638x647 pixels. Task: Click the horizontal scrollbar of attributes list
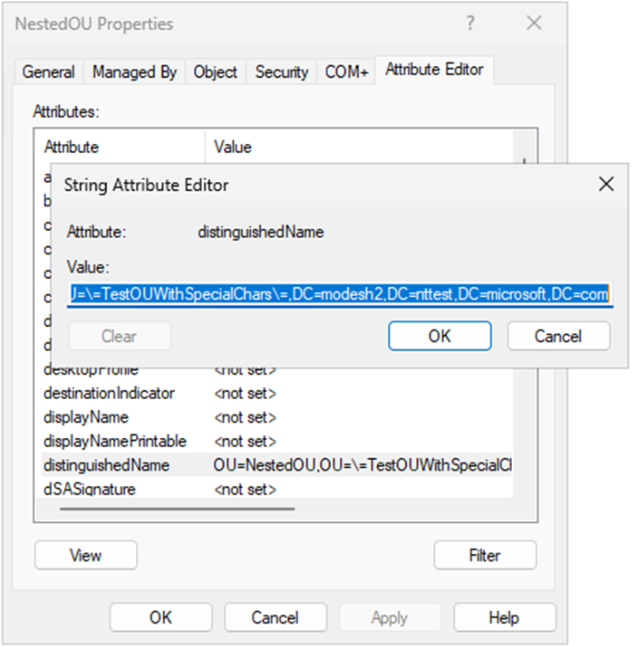[x=177, y=509]
